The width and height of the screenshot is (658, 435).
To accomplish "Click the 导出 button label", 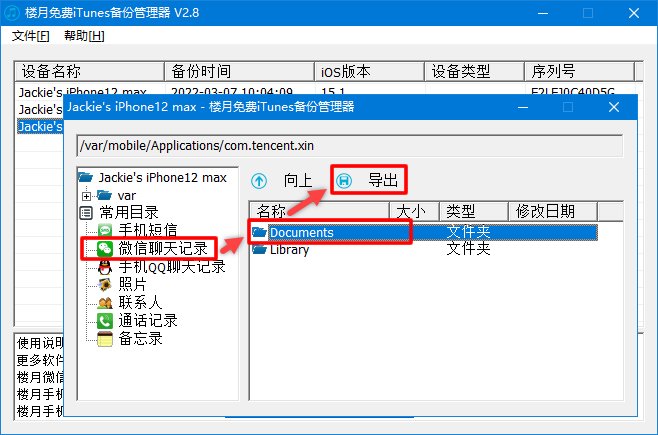I will pyautogui.click(x=383, y=180).
